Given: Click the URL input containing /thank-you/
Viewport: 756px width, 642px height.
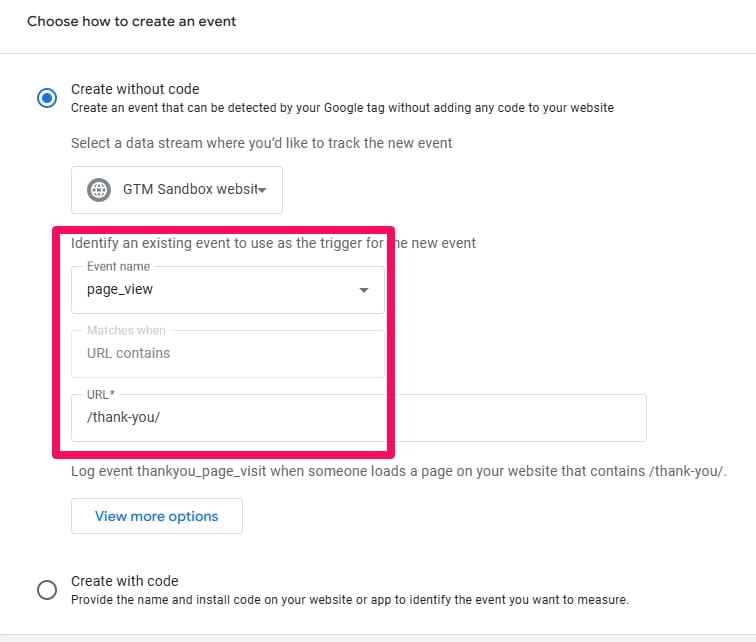Looking at the screenshot, I should (x=359, y=418).
